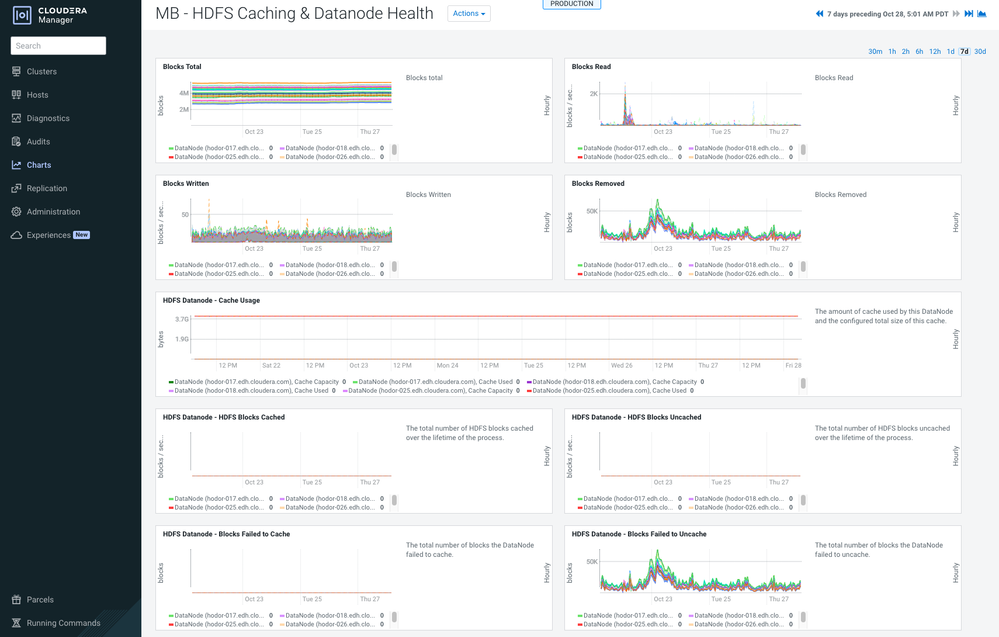Viewport: 999px width, 637px height.
Task: Select the 6h time range
Action: click(919, 52)
